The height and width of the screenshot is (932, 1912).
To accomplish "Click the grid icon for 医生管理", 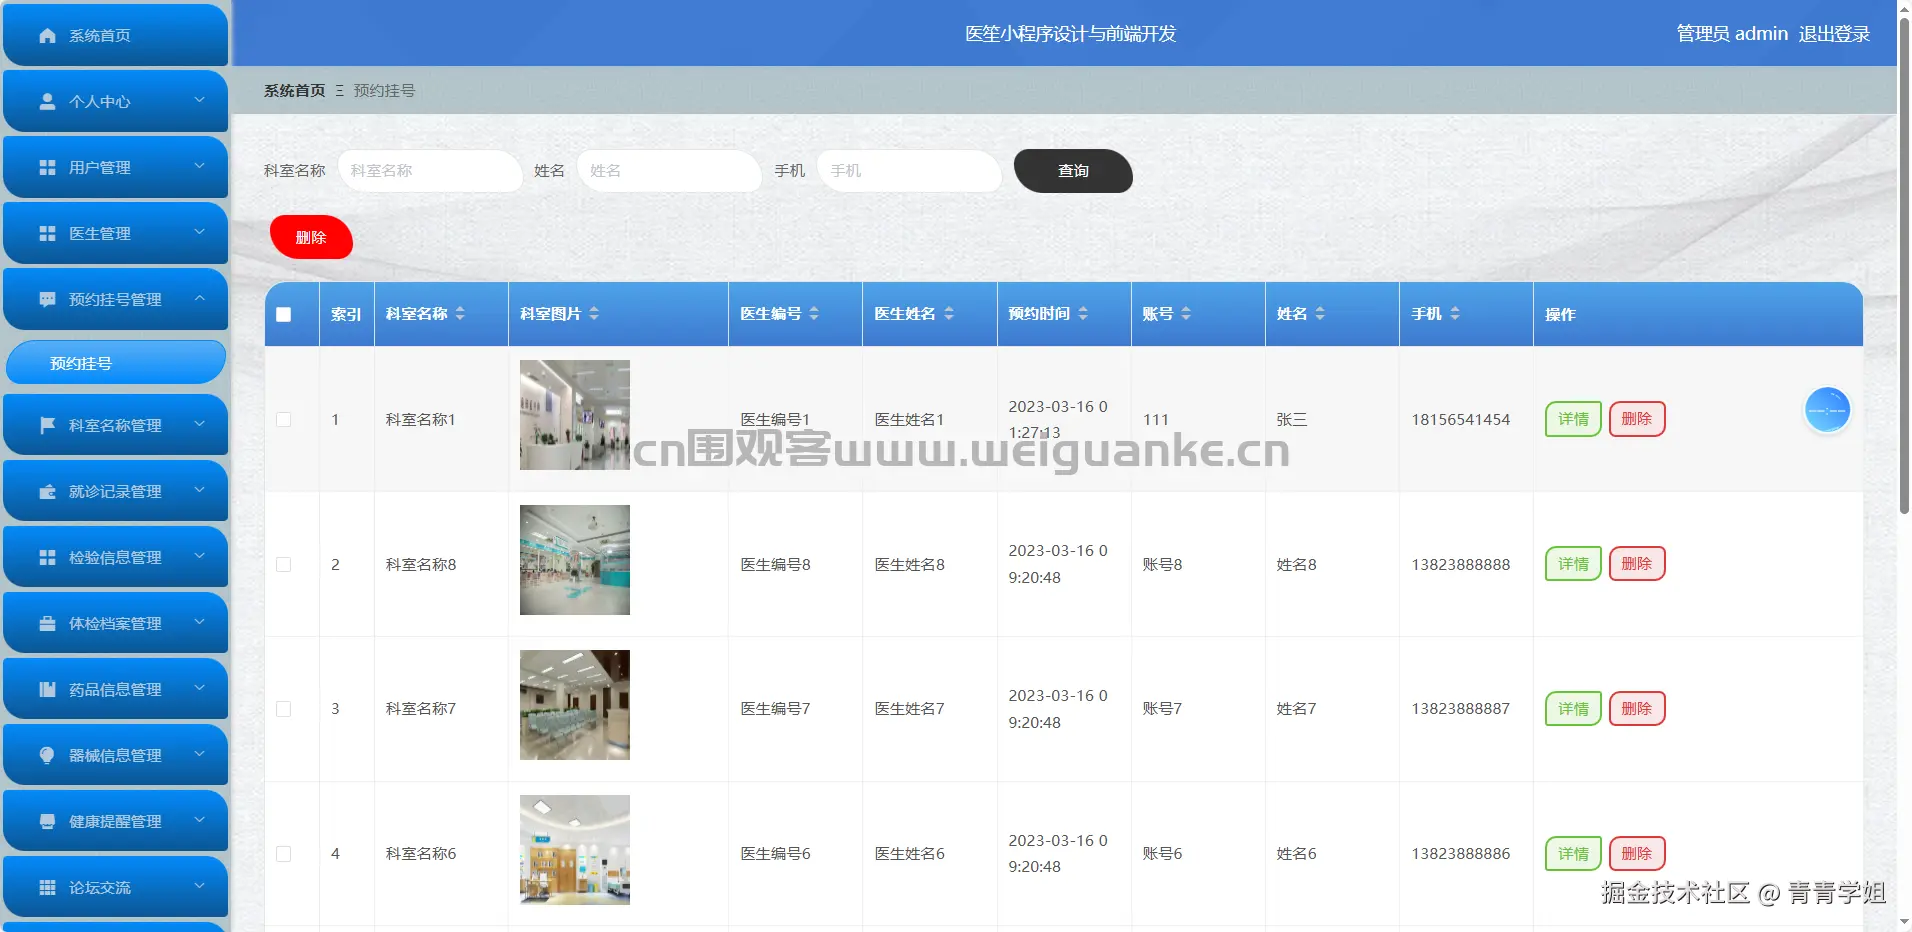I will pyautogui.click(x=47, y=233).
